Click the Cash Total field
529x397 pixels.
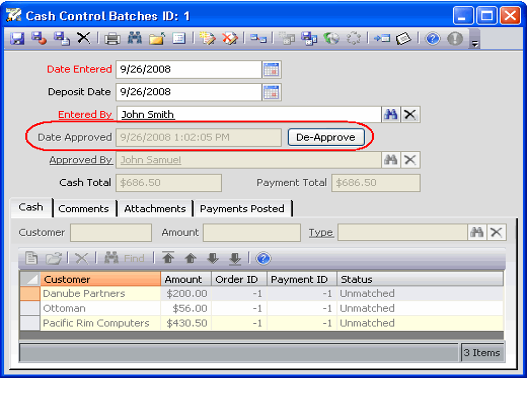(x=169, y=183)
